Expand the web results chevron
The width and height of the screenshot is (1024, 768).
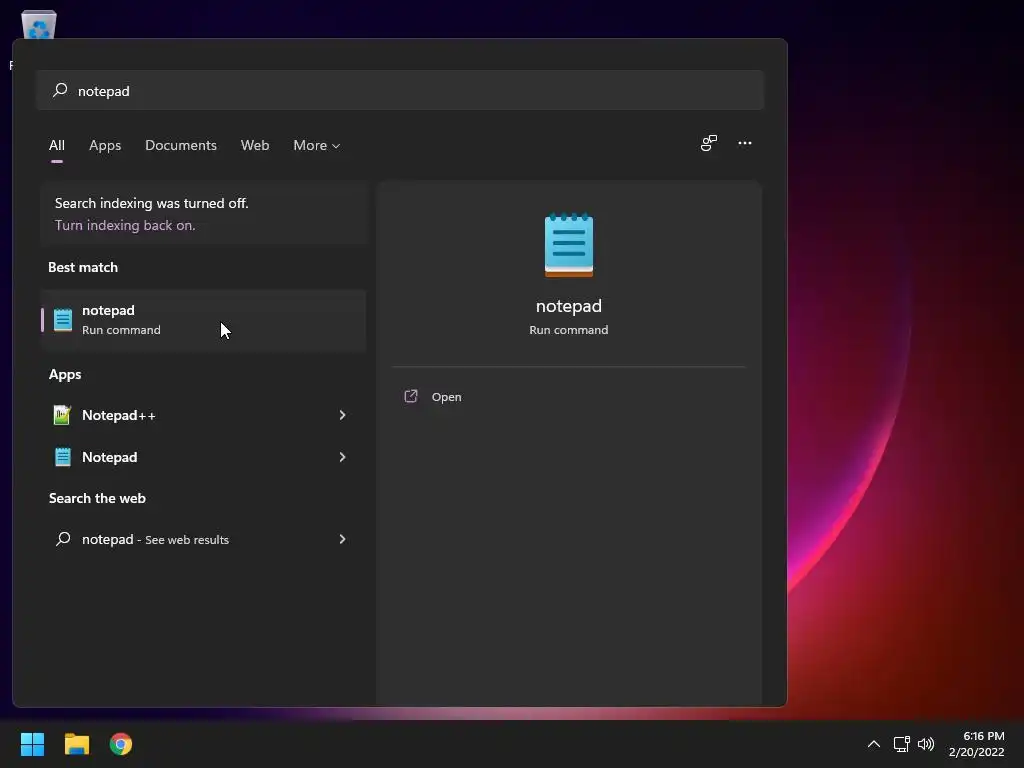pyautogui.click(x=342, y=539)
